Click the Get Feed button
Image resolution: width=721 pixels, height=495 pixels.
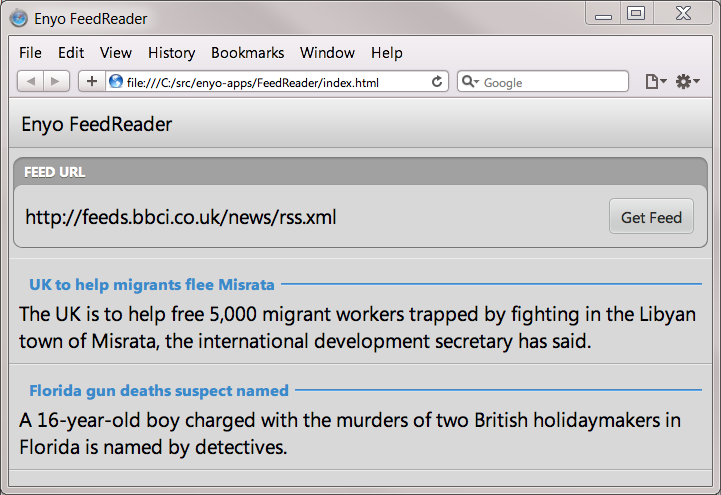(651, 217)
